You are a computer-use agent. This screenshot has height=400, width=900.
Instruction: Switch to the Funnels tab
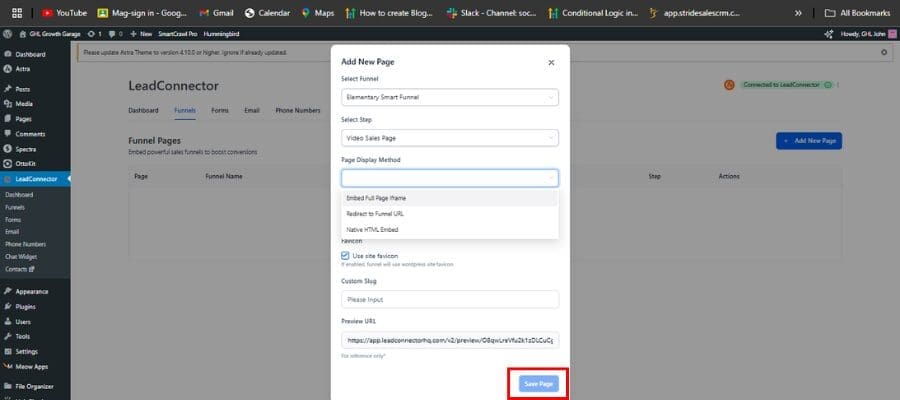click(x=185, y=110)
